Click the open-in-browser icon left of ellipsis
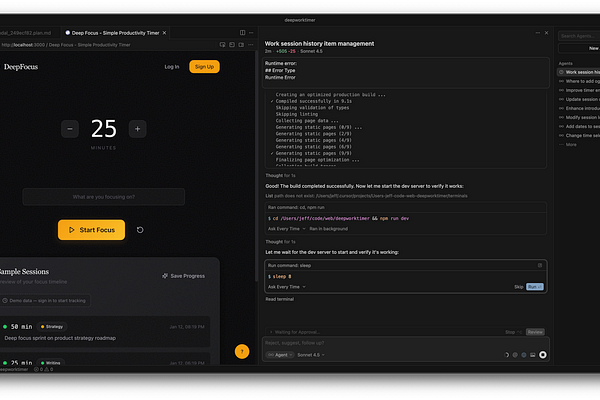This screenshot has width=600, height=400. tap(241, 45)
